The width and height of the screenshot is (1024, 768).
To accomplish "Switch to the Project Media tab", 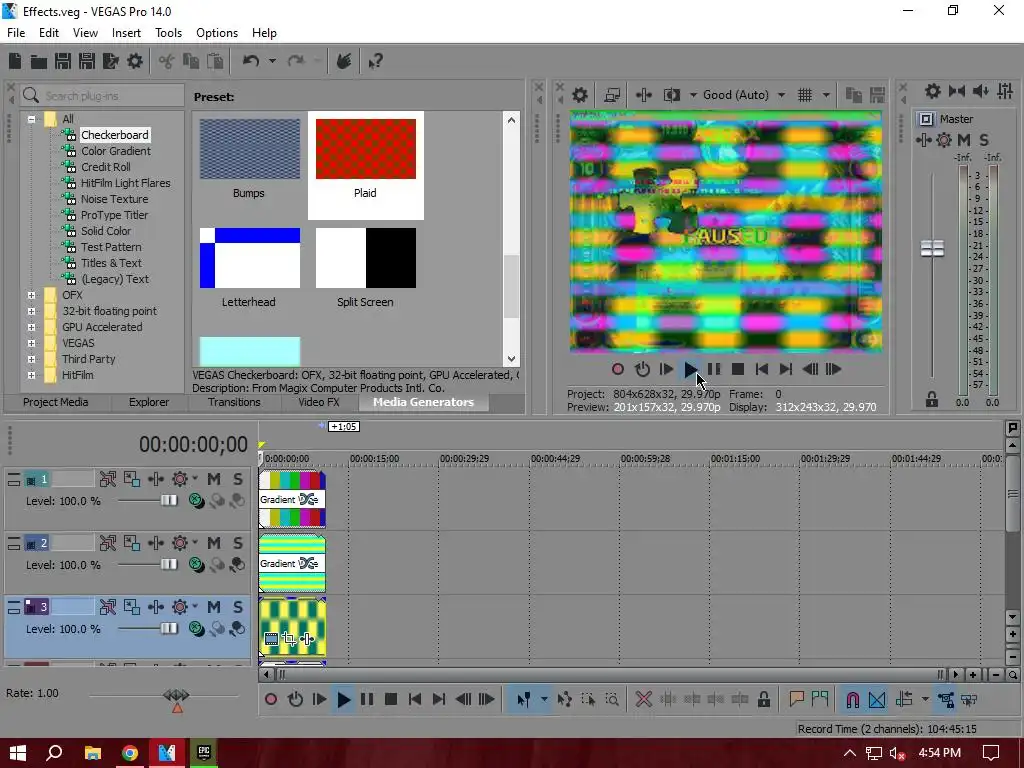I will point(56,402).
